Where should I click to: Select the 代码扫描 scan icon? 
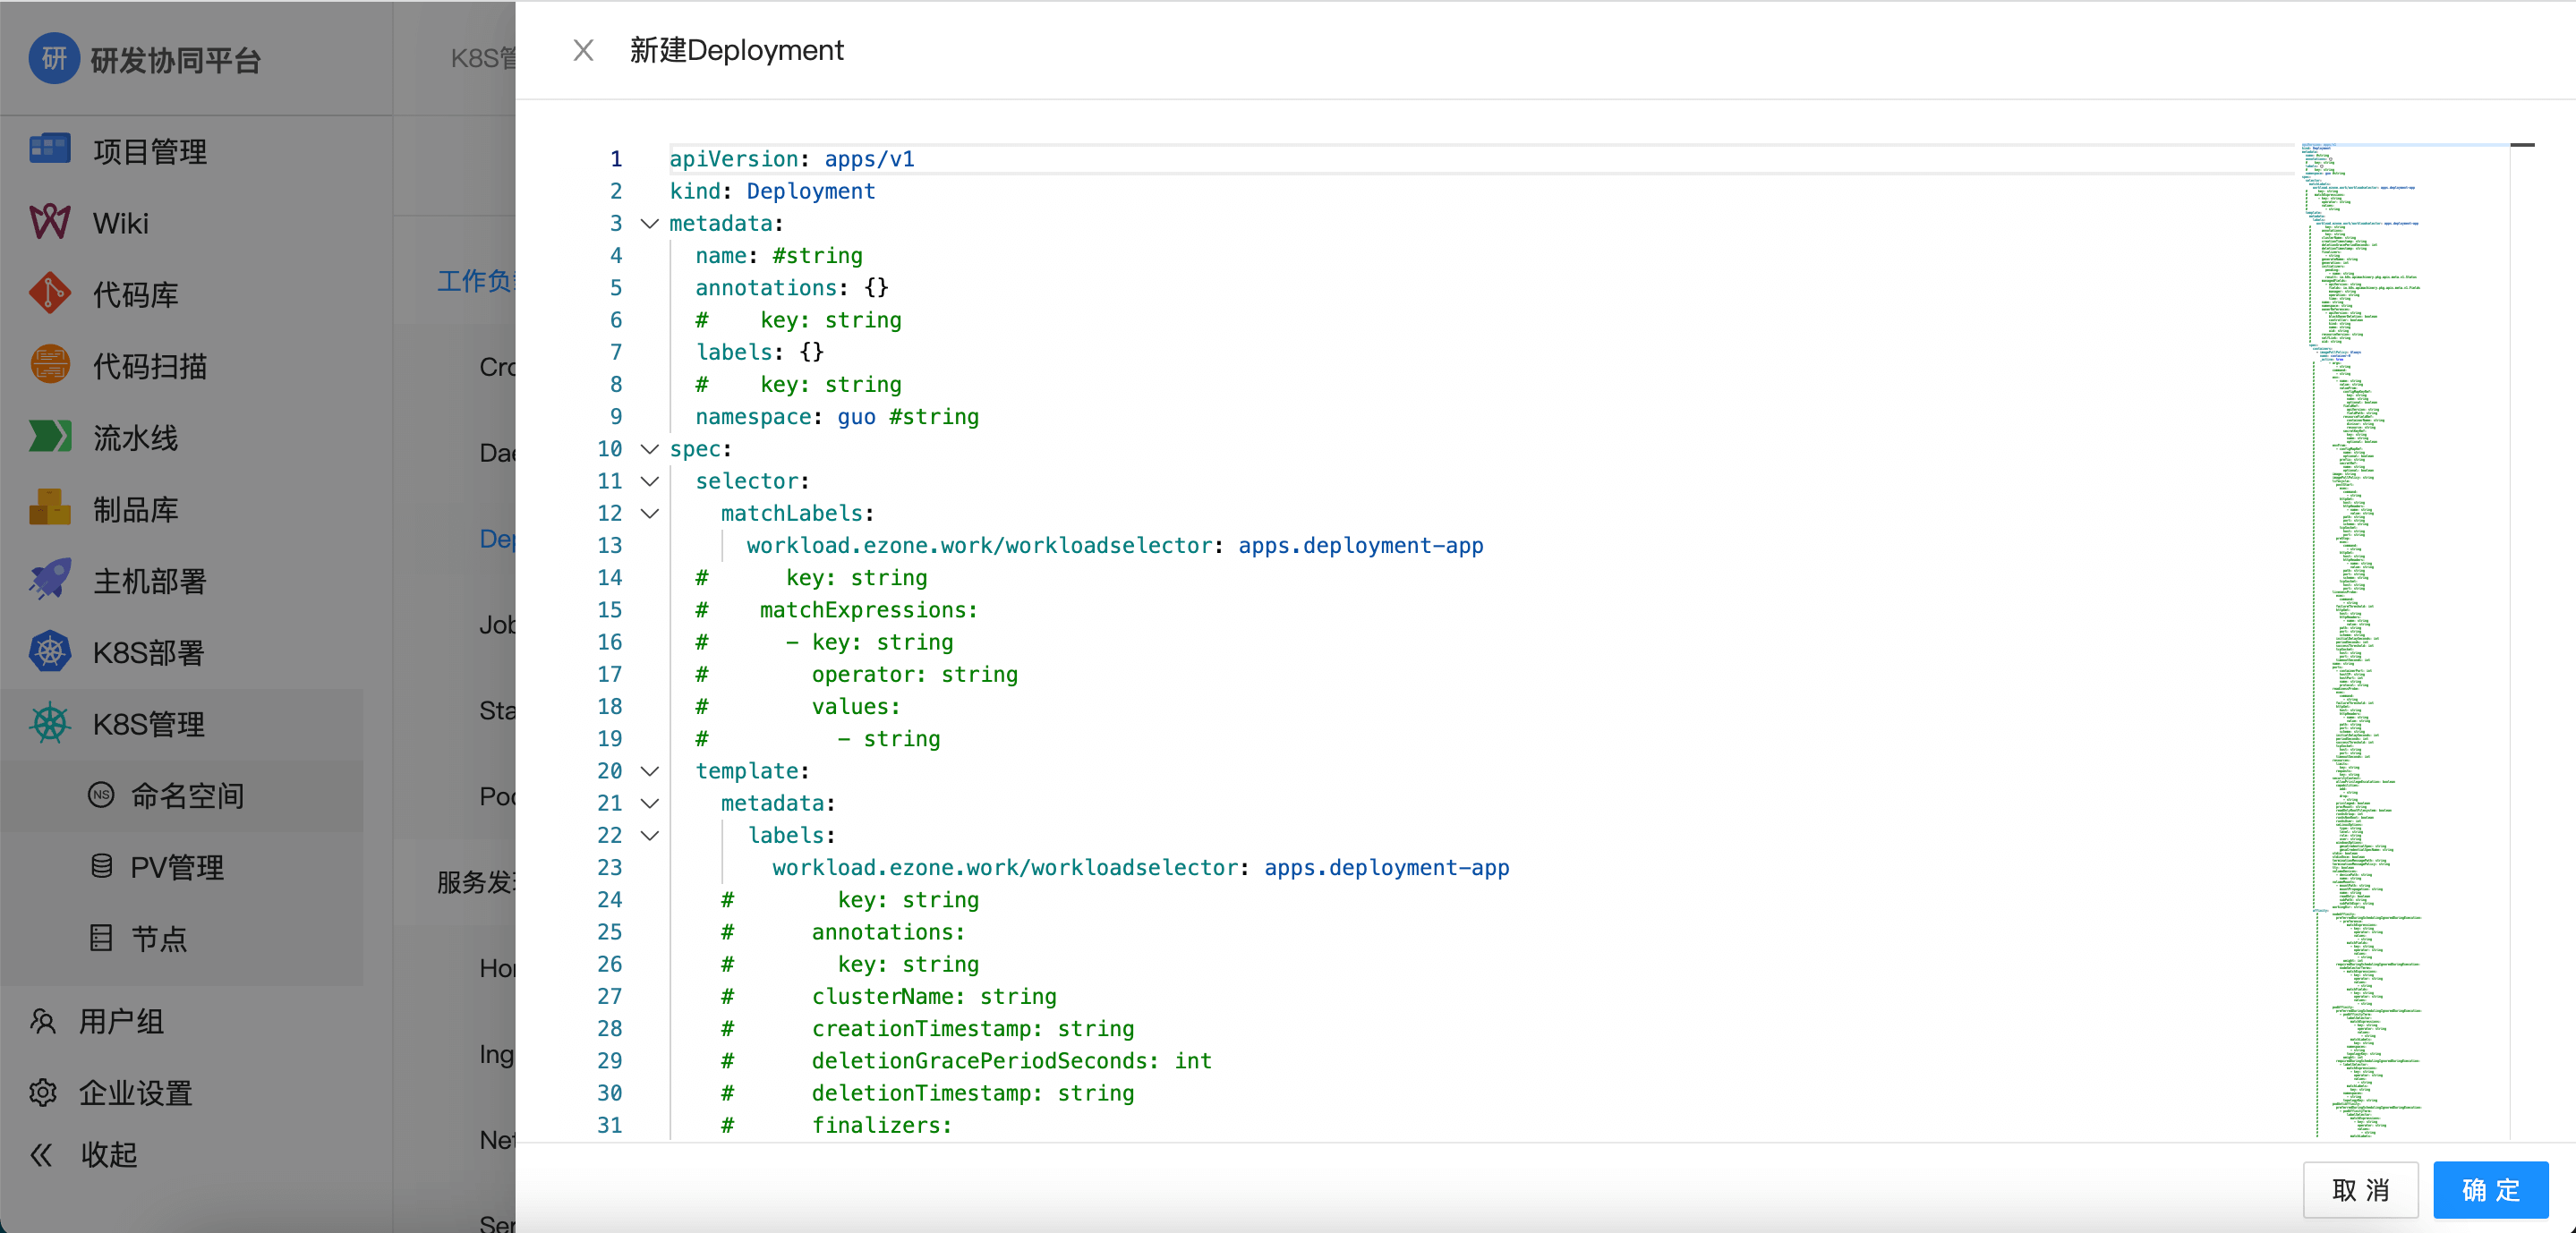click(x=49, y=365)
